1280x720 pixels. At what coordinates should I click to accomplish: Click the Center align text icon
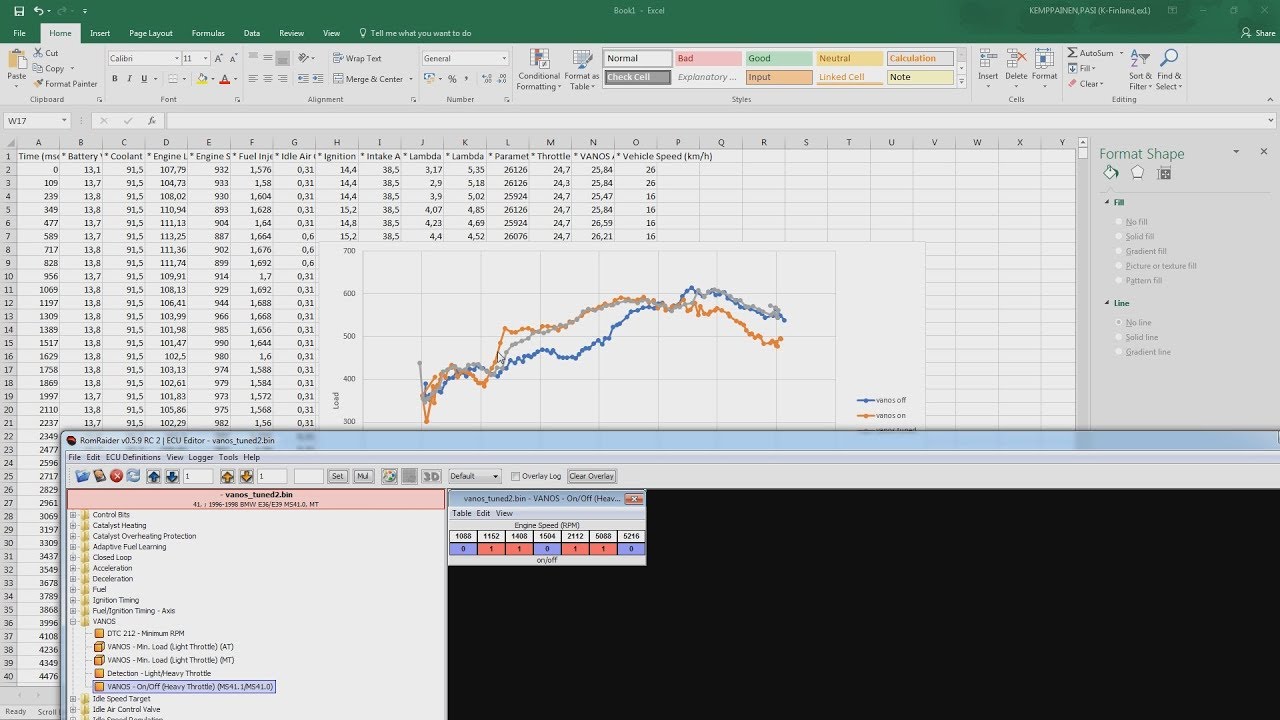[x=268, y=79]
